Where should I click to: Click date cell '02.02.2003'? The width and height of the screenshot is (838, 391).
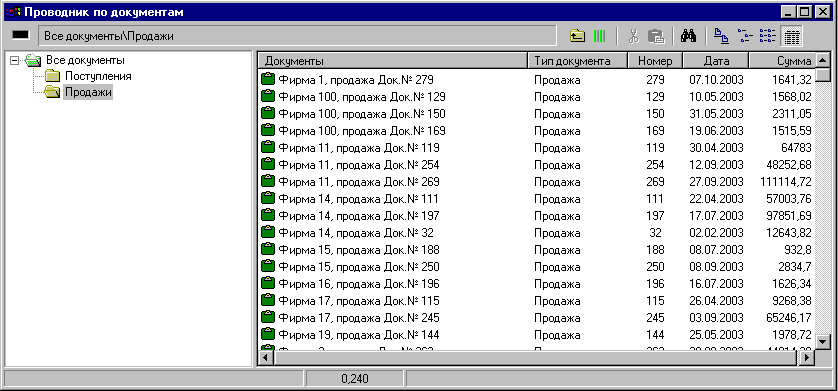pos(716,233)
